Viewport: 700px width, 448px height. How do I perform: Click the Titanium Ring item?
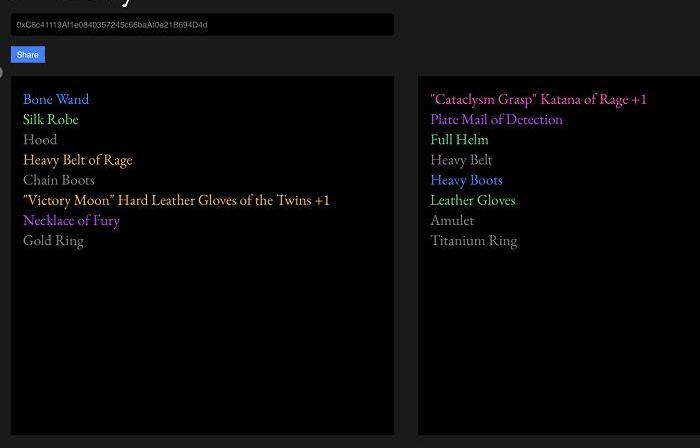[x=474, y=240]
